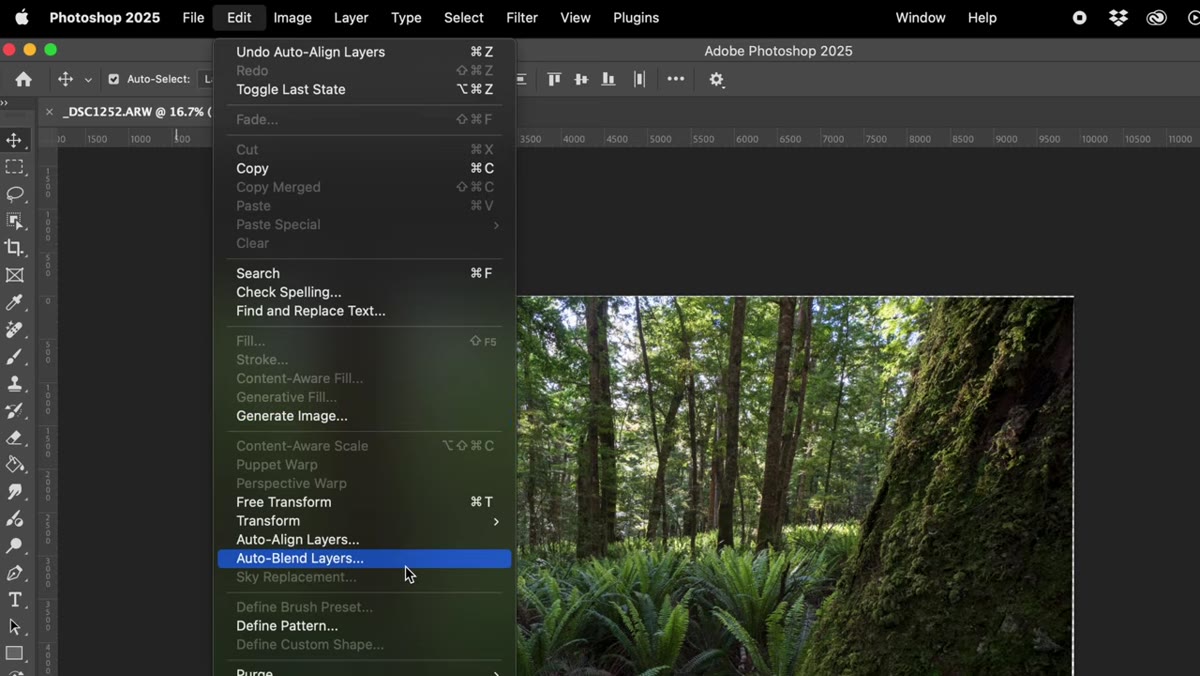Image resolution: width=1200 pixels, height=676 pixels.
Task: Choose Search in the Edit menu
Action: (x=364, y=273)
